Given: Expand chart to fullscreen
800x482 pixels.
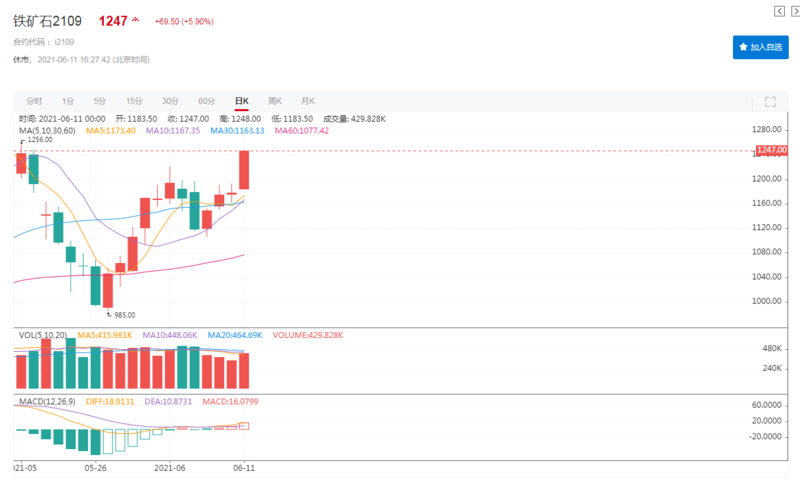Looking at the screenshot, I should pos(770,101).
